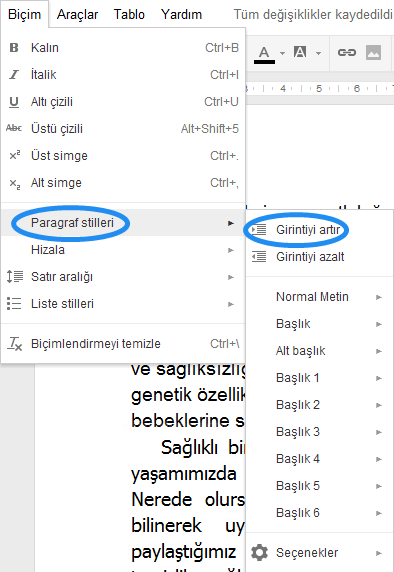Click the insert image toolbar icon
394x572 pixels.
pos(374,53)
